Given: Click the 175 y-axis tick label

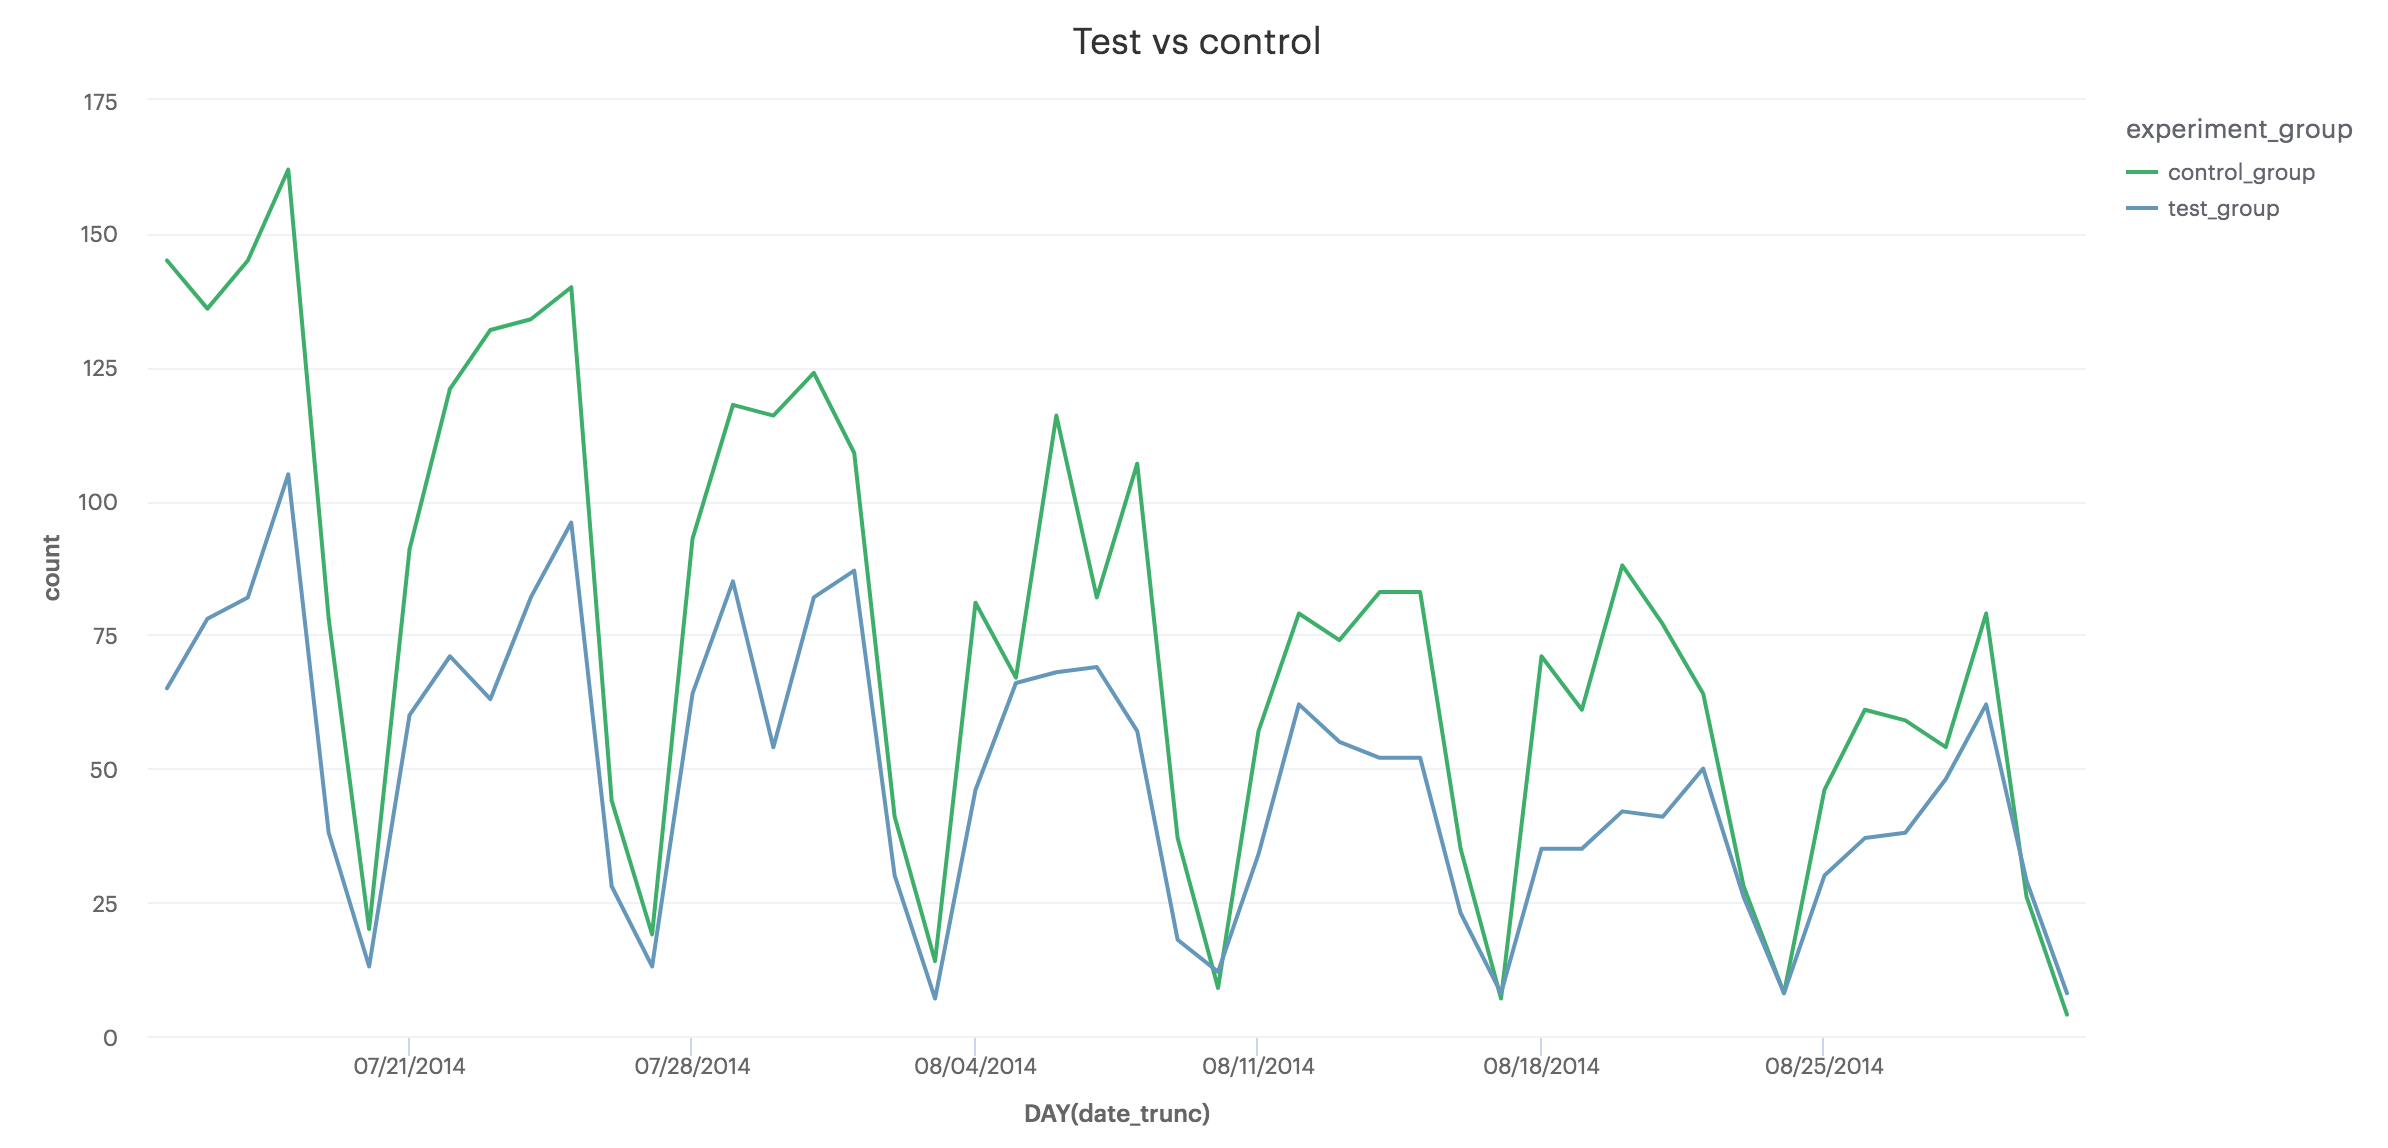Looking at the screenshot, I should [x=100, y=102].
